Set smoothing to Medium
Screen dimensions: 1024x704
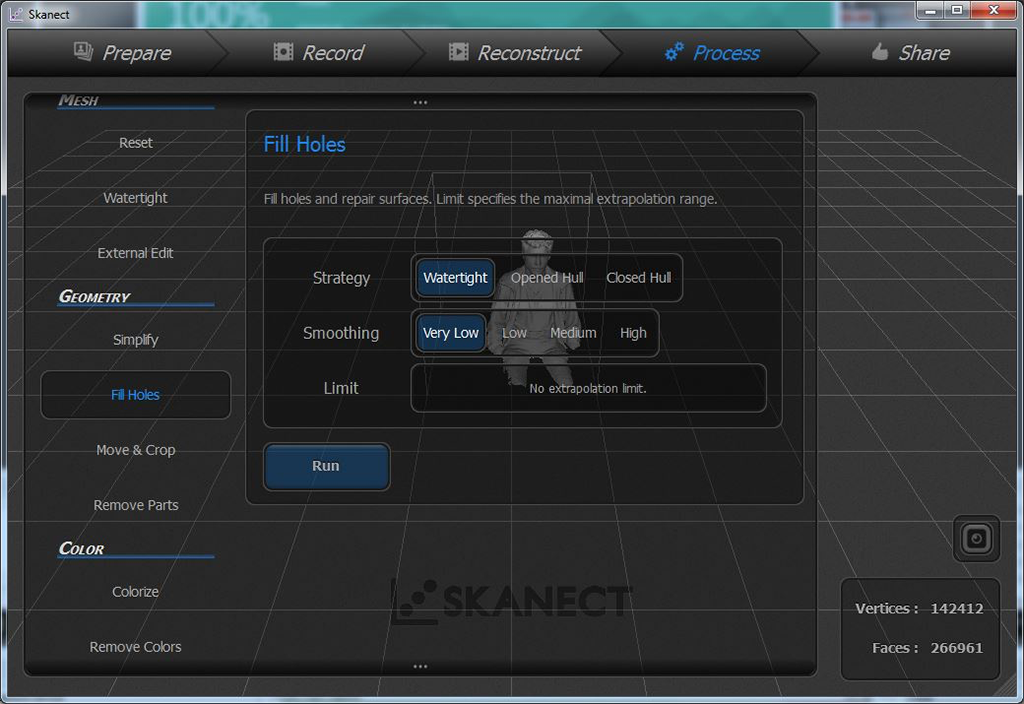pos(573,333)
